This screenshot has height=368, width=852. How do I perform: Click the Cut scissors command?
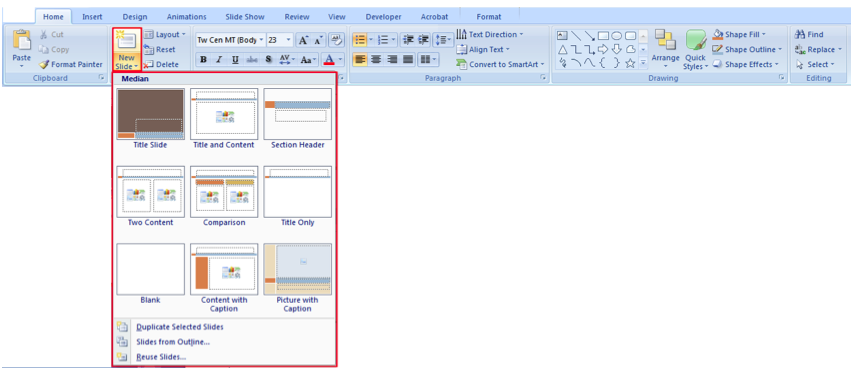52,34
